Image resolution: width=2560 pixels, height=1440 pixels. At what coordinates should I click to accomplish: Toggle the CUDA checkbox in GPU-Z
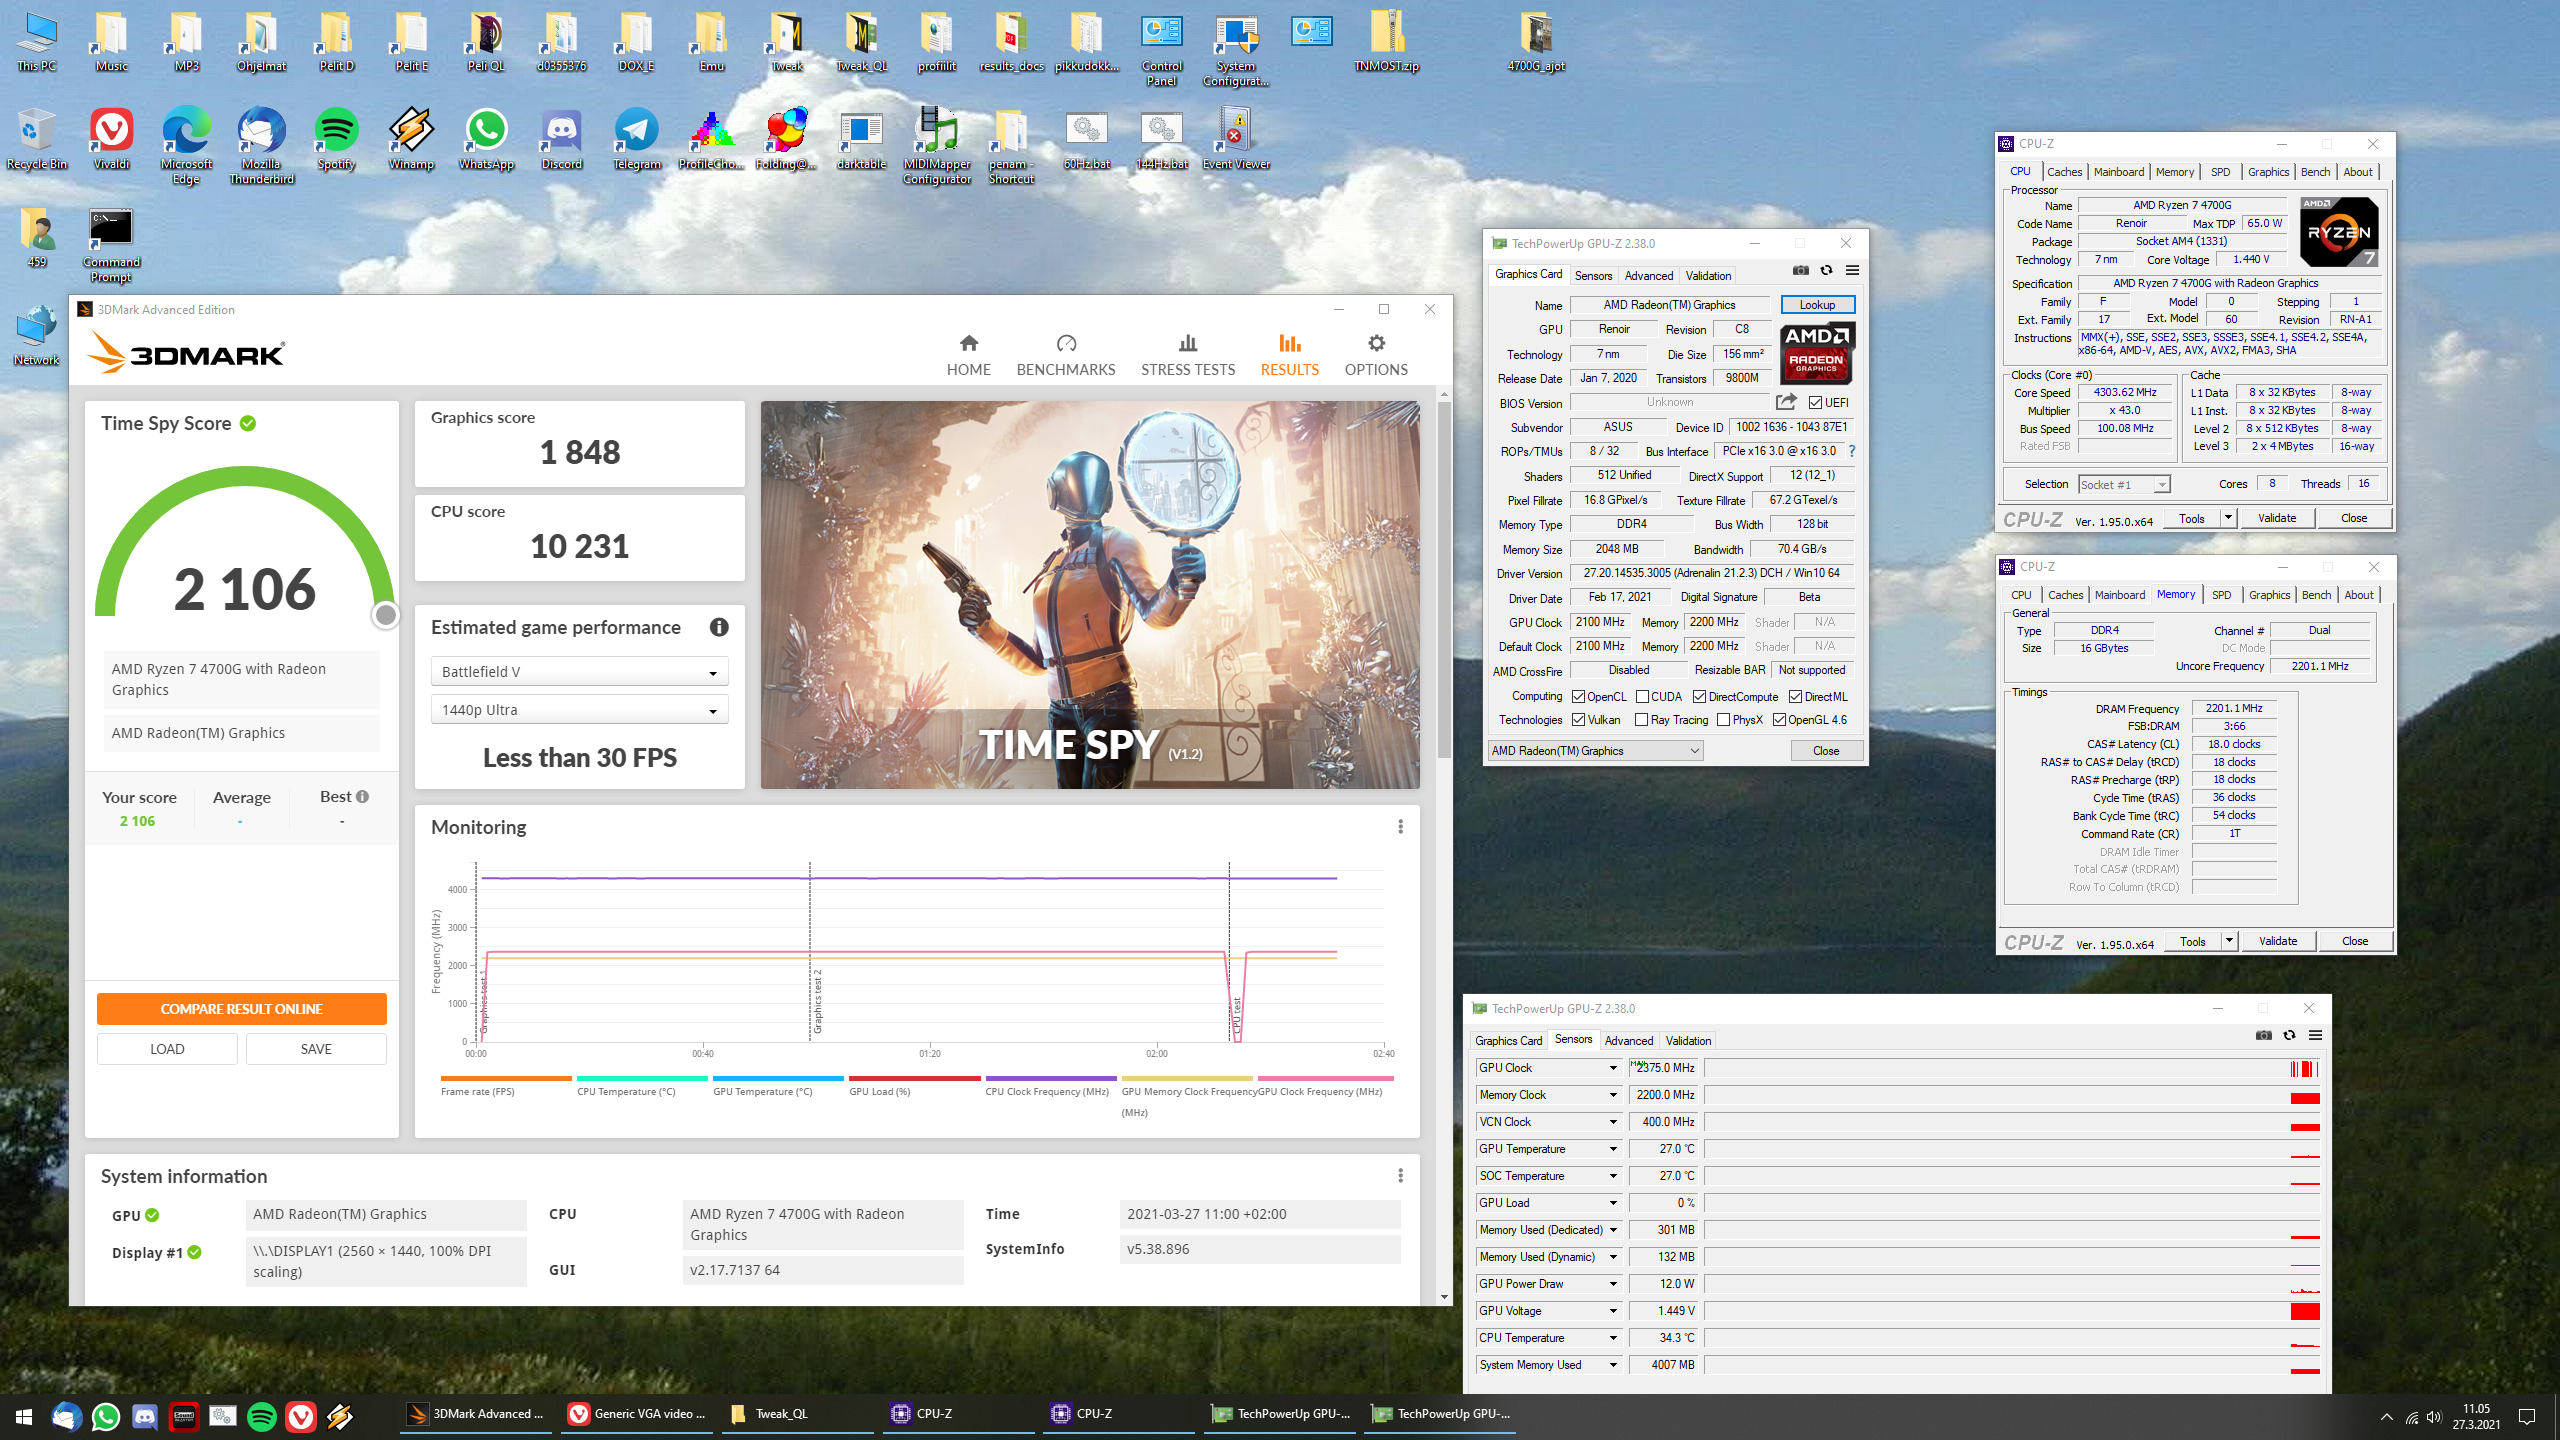(x=1642, y=697)
